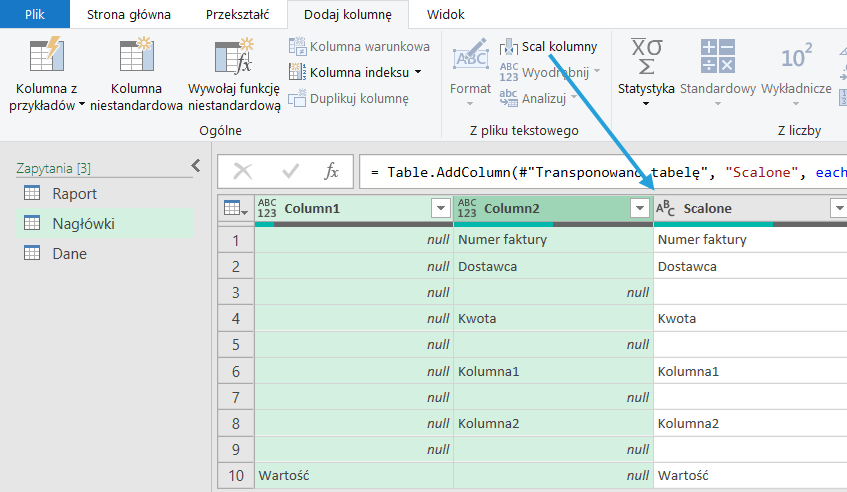Click the Wykładnicze icon
847x492 pixels.
click(x=796, y=56)
